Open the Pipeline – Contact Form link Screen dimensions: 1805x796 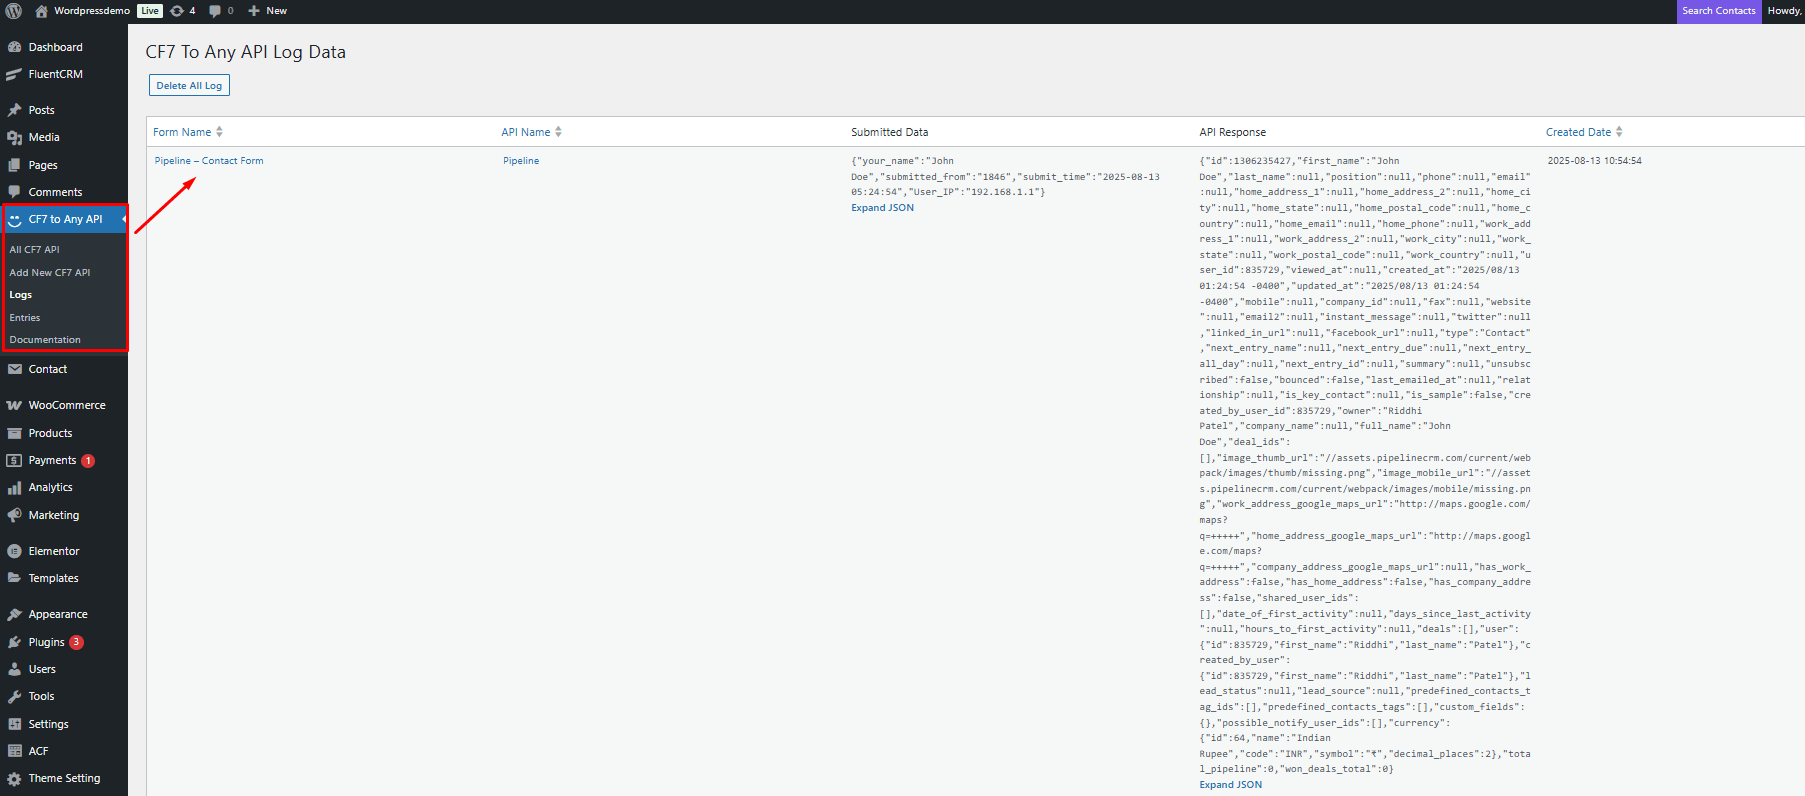pos(209,161)
